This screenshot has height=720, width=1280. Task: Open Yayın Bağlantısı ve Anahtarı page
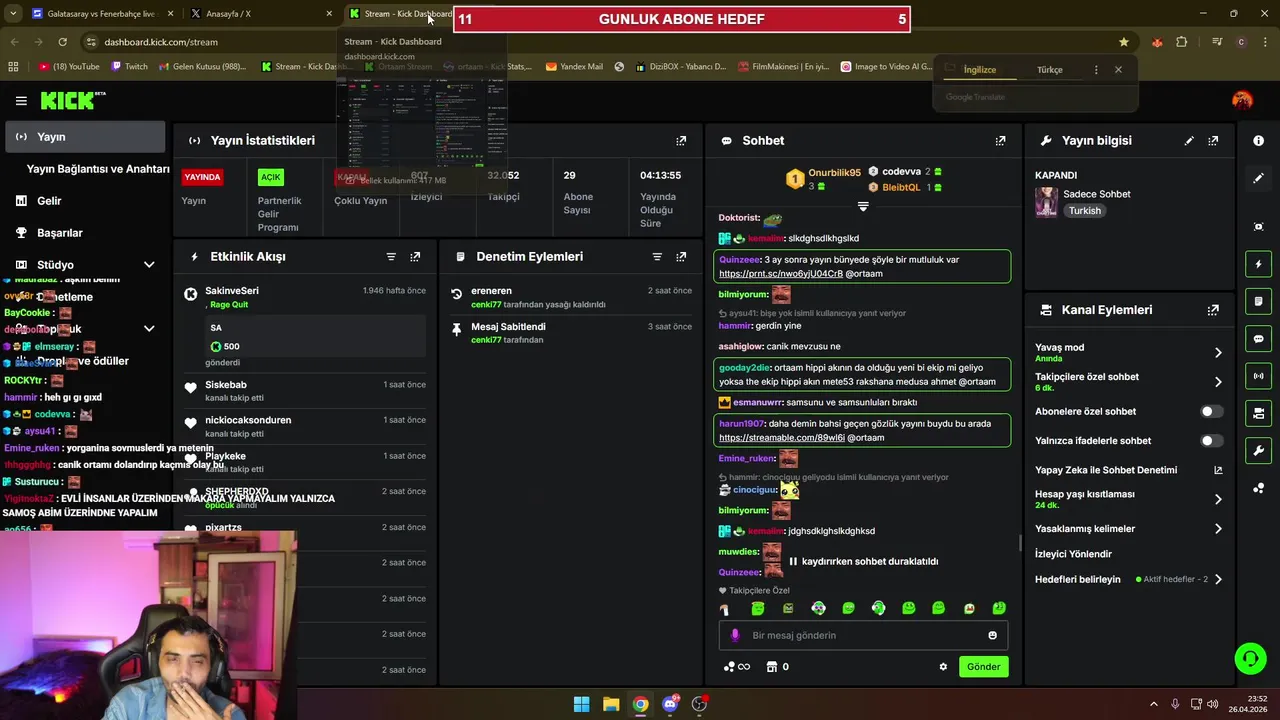tap(98, 169)
